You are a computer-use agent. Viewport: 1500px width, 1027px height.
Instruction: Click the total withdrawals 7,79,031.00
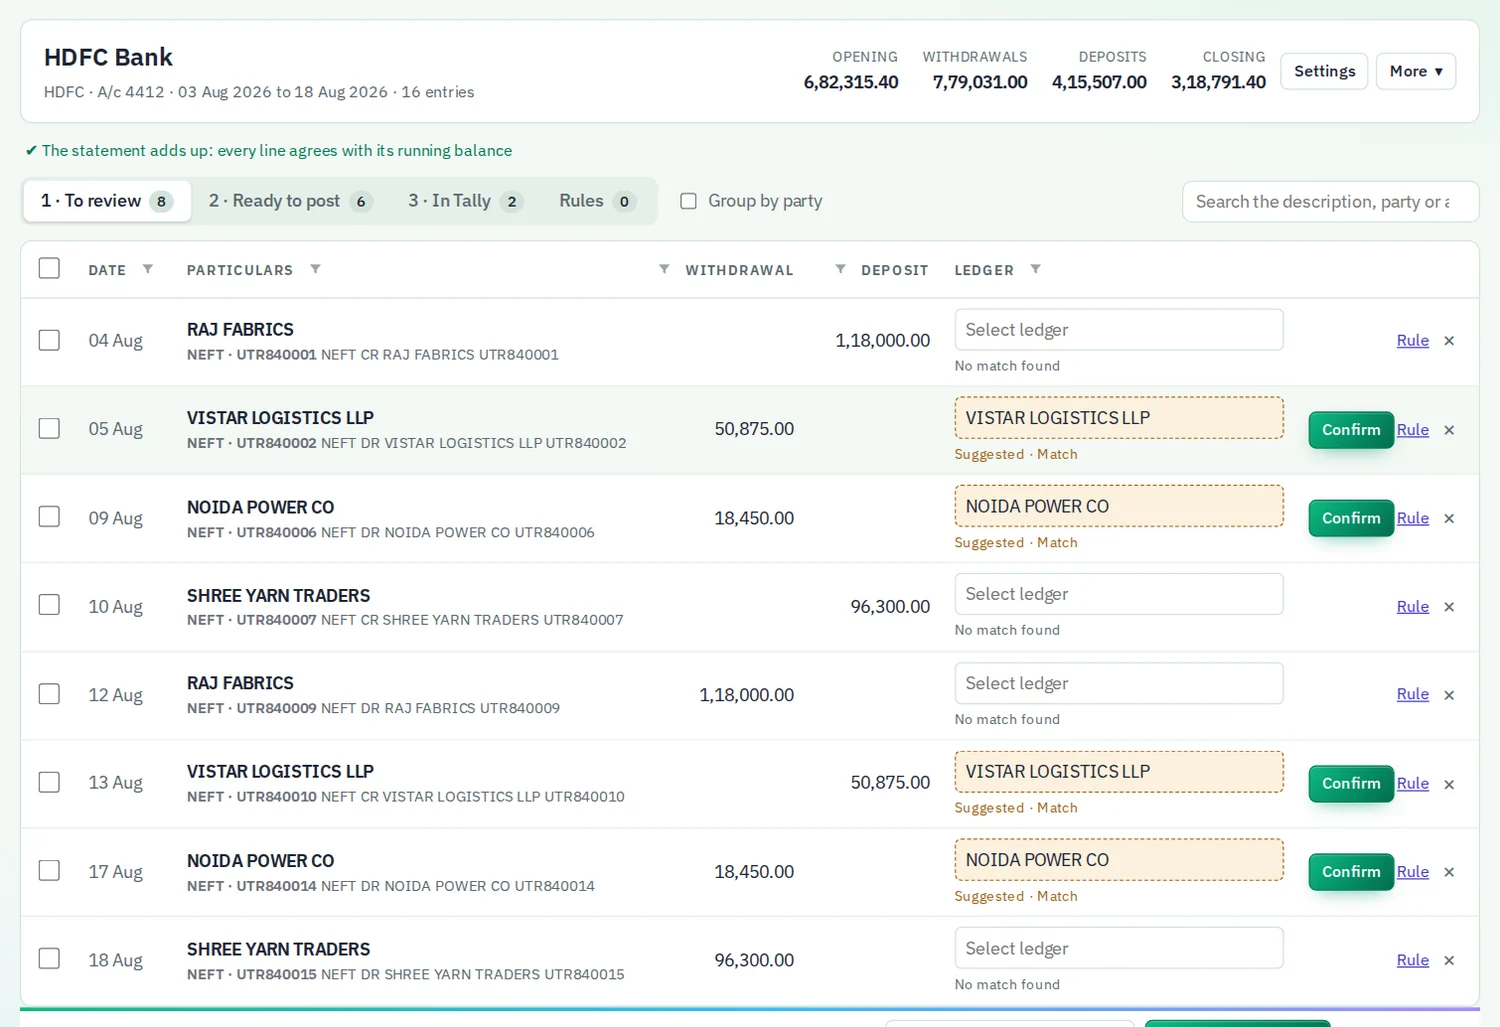tap(980, 82)
